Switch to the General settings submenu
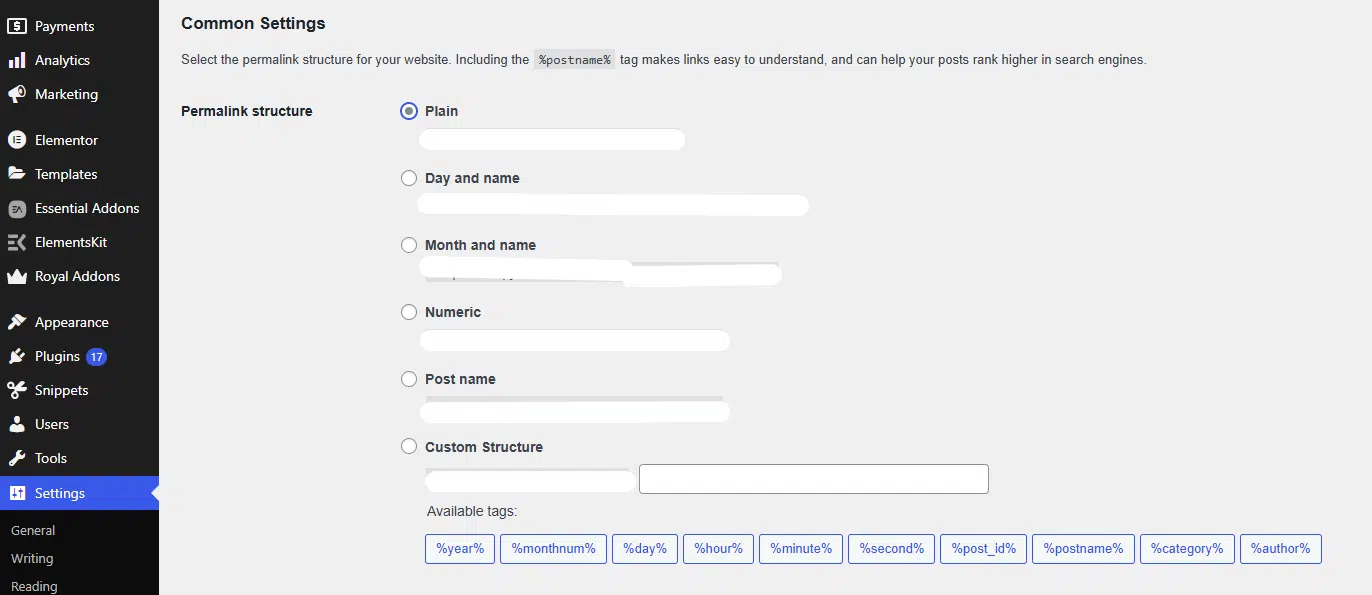Viewport: 1372px width, 595px height. pyautogui.click(x=33, y=530)
